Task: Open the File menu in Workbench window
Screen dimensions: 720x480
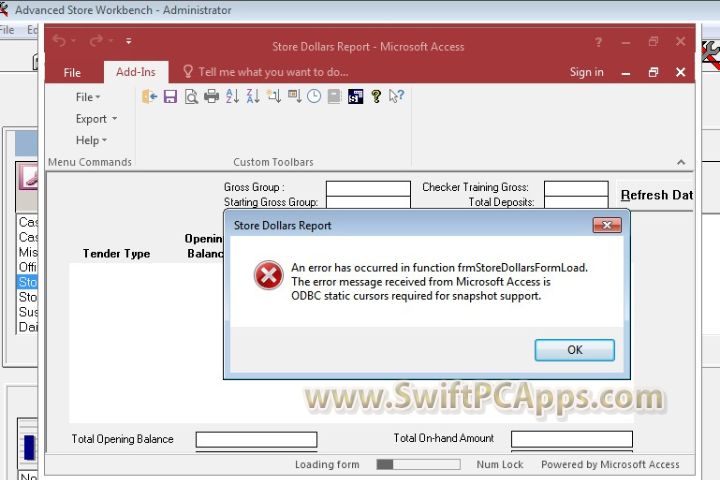Action: pos(7,30)
